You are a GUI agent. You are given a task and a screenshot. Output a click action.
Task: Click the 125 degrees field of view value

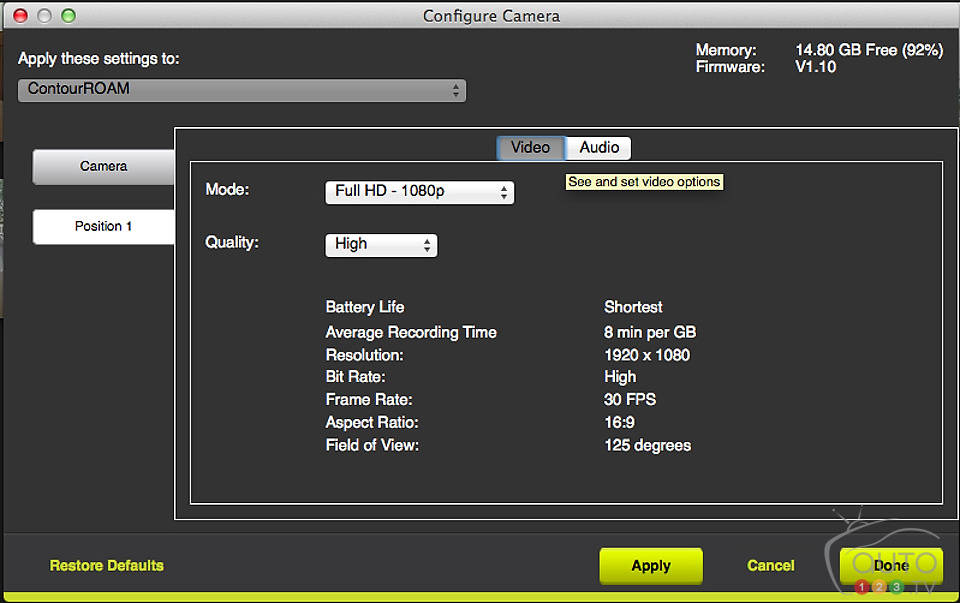(x=647, y=445)
